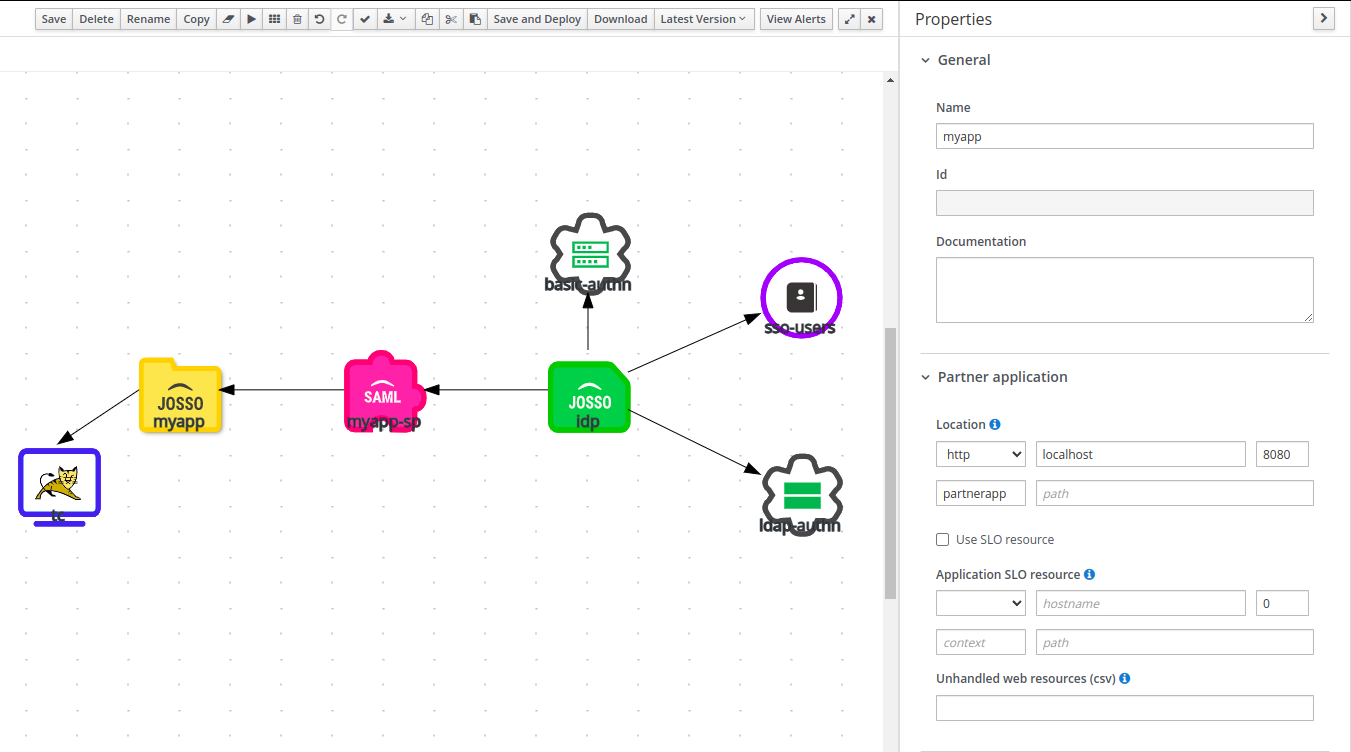Select the pink SAML myapp-sp node
Screen dimensions: 1351x752
(x=385, y=391)
